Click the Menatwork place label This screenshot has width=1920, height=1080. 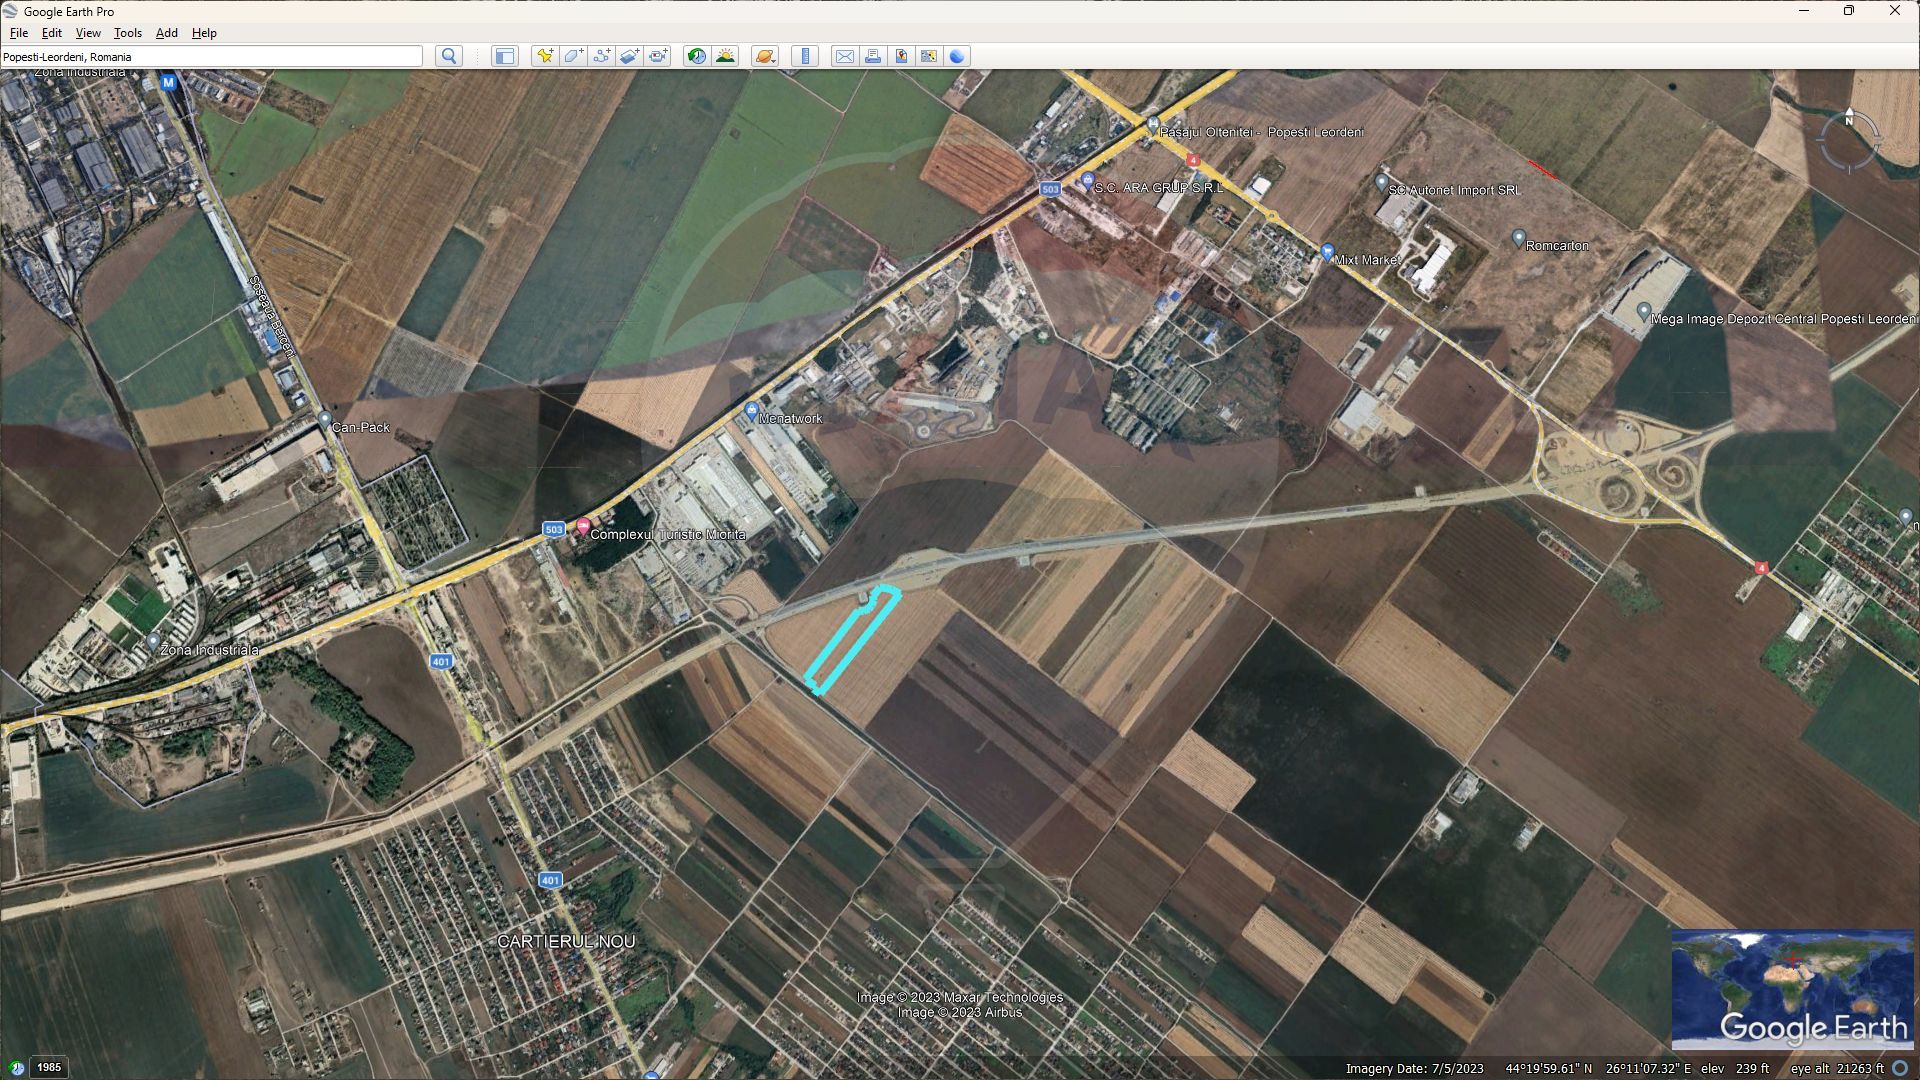click(790, 419)
